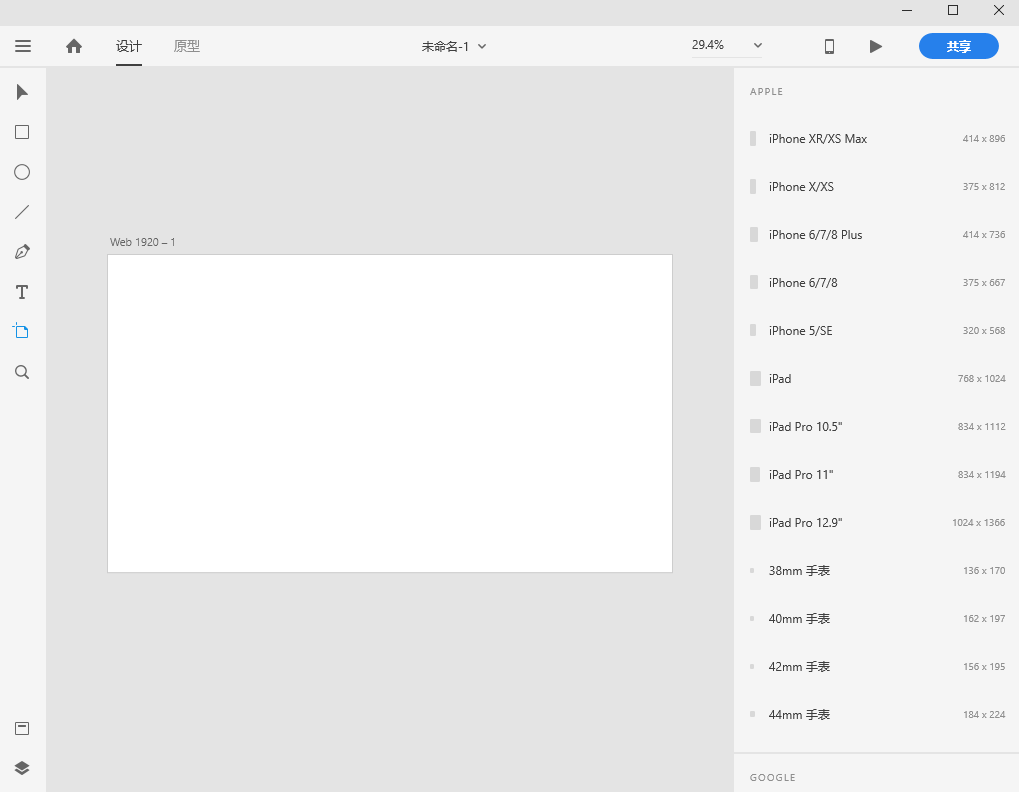The height and width of the screenshot is (792, 1019).
Task: Select the Text tool
Action: pyautogui.click(x=22, y=292)
